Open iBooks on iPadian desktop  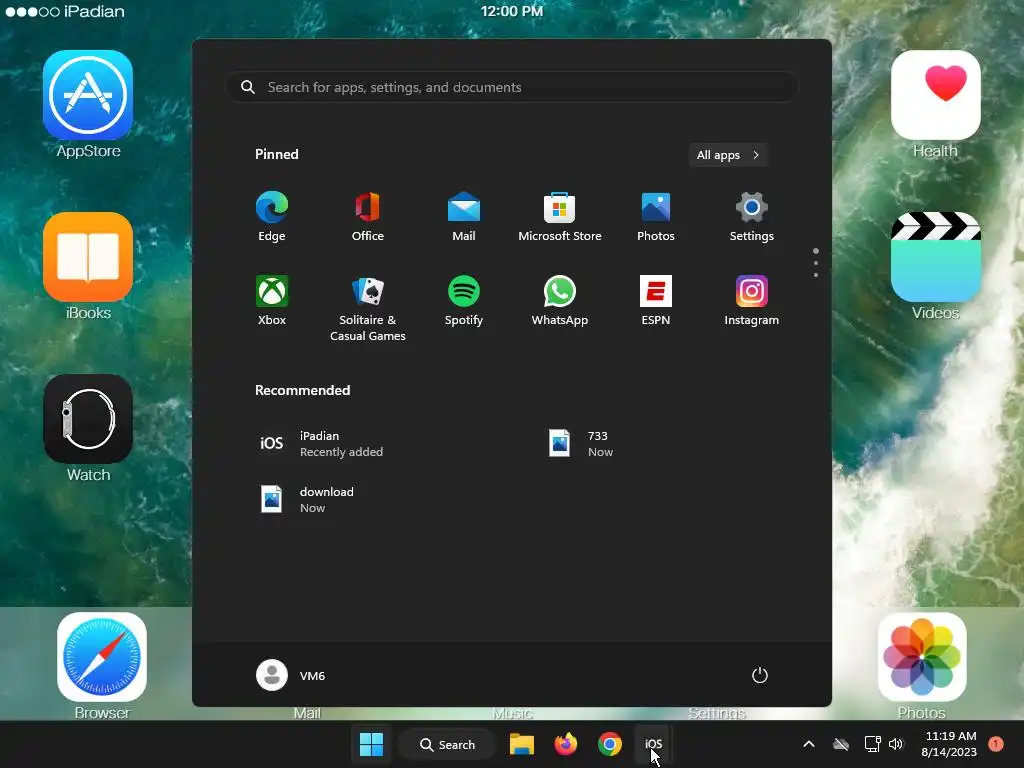(88, 266)
